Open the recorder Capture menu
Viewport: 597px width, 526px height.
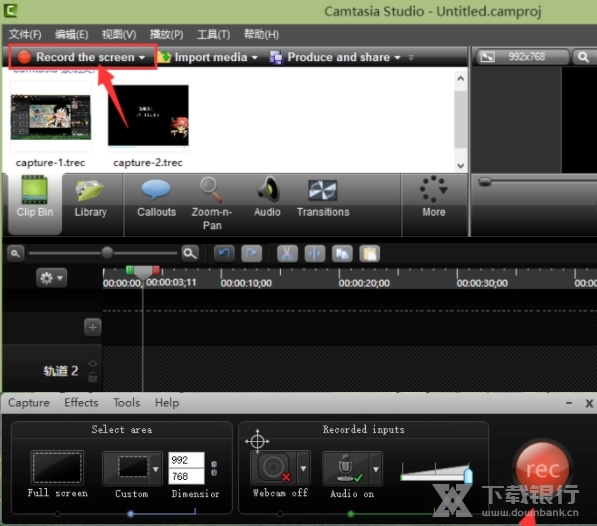[29, 403]
